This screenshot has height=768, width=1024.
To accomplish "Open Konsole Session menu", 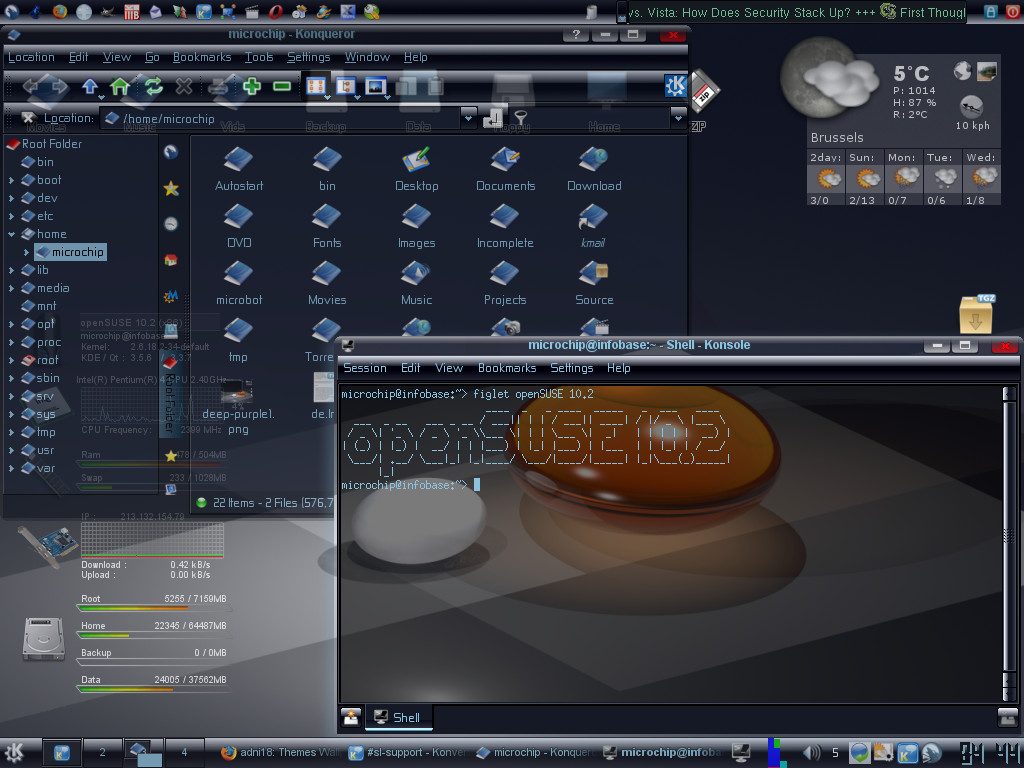I will tap(364, 368).
